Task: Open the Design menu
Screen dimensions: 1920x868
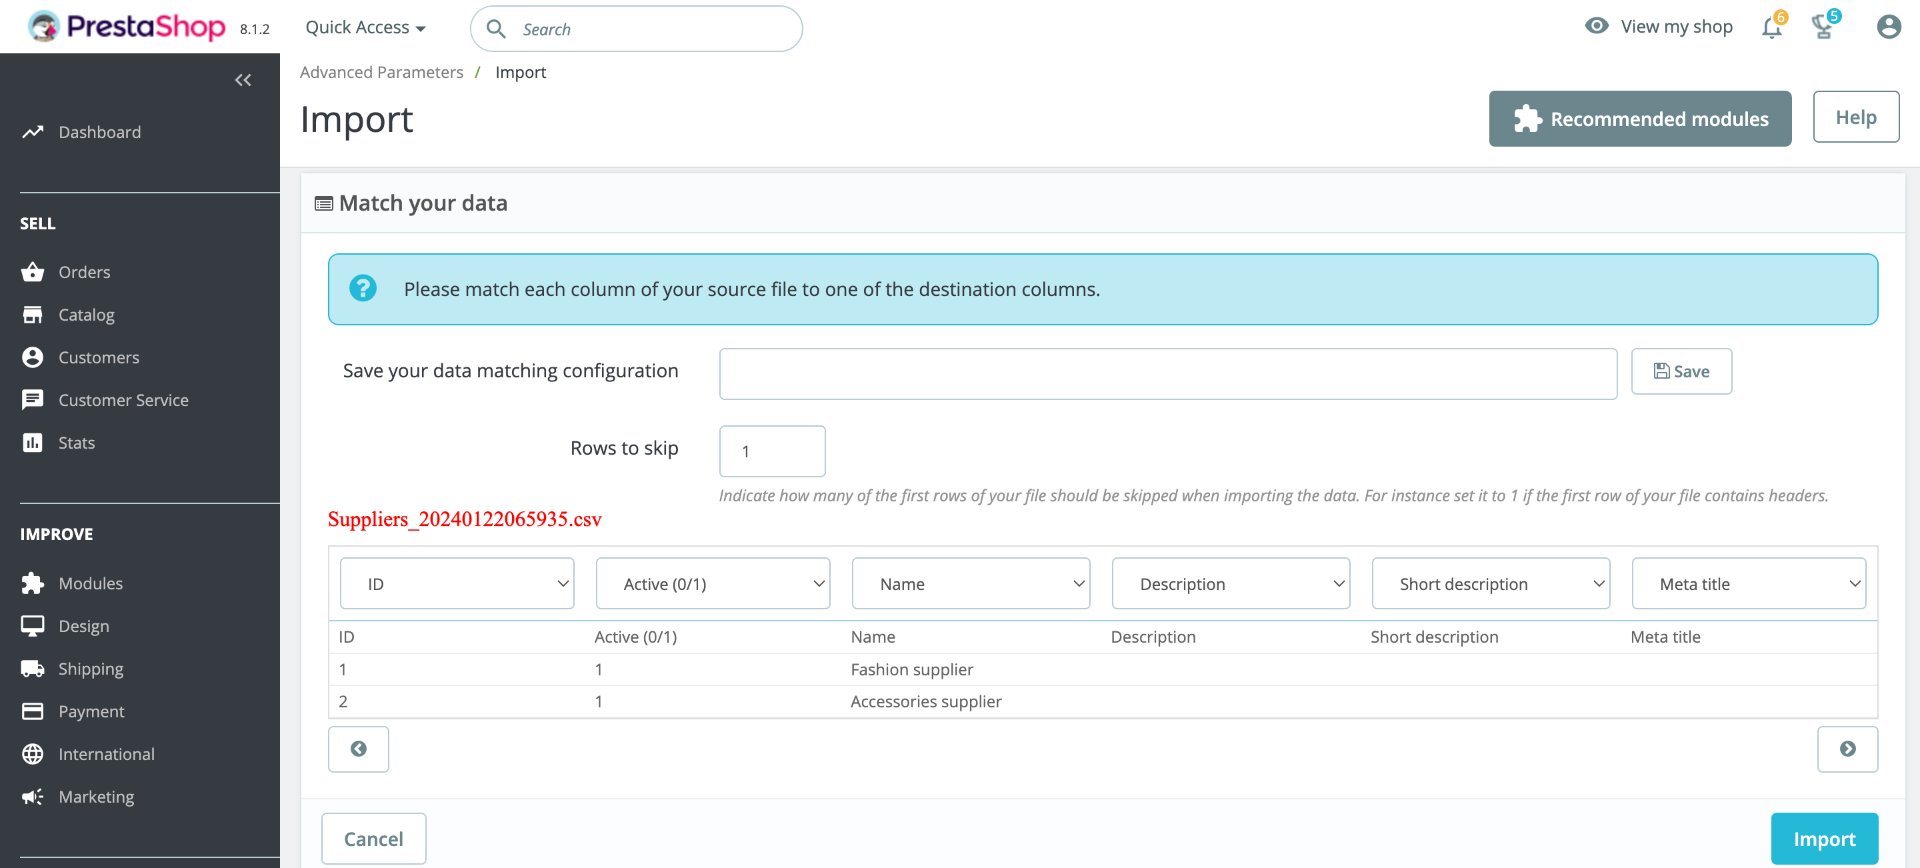Action: 84,626
